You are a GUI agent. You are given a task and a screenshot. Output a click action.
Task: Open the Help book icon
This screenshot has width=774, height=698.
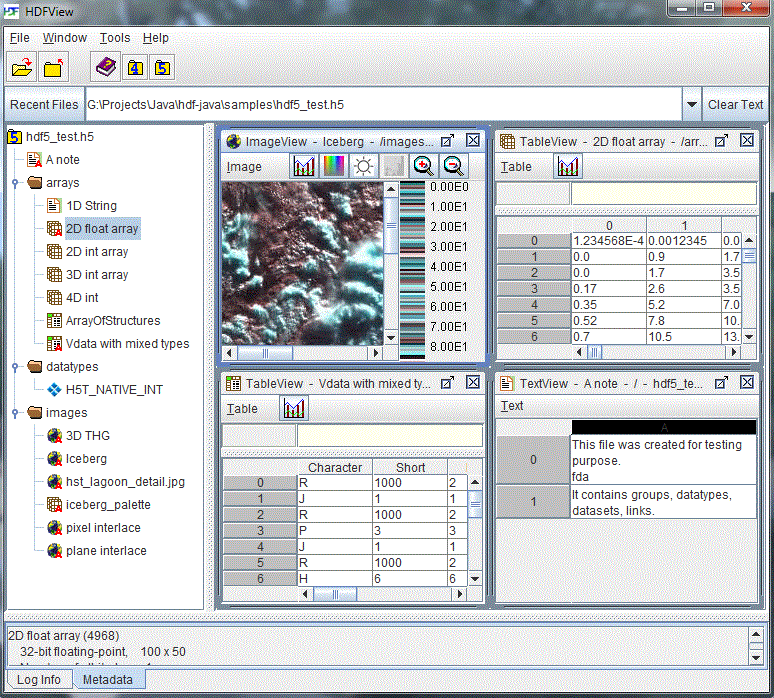[x=106, y=67]
